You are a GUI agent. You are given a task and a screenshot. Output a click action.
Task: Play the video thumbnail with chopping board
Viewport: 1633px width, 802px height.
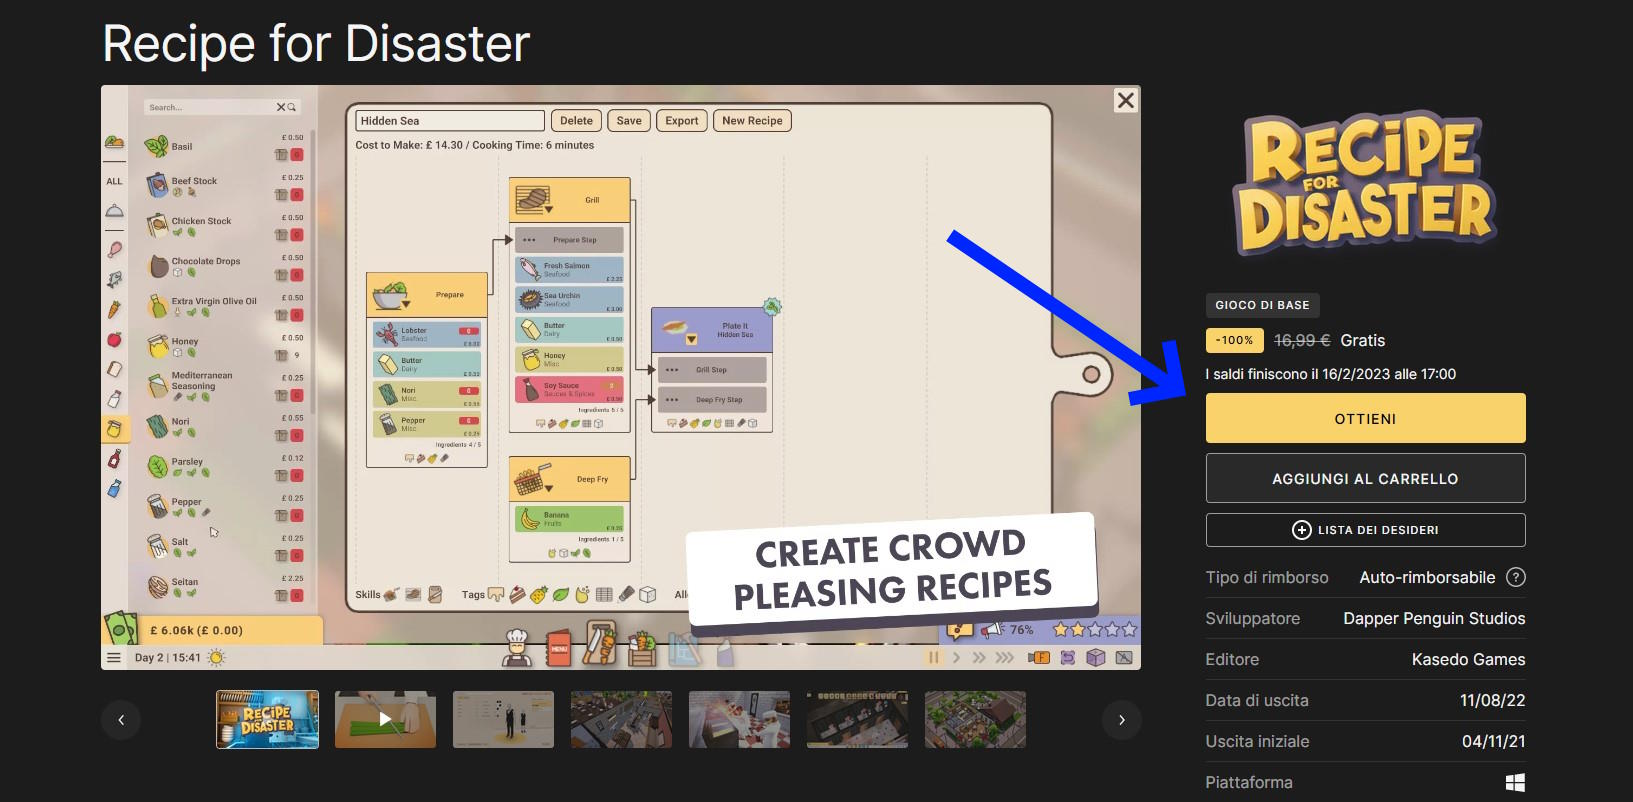coord(385,719)
